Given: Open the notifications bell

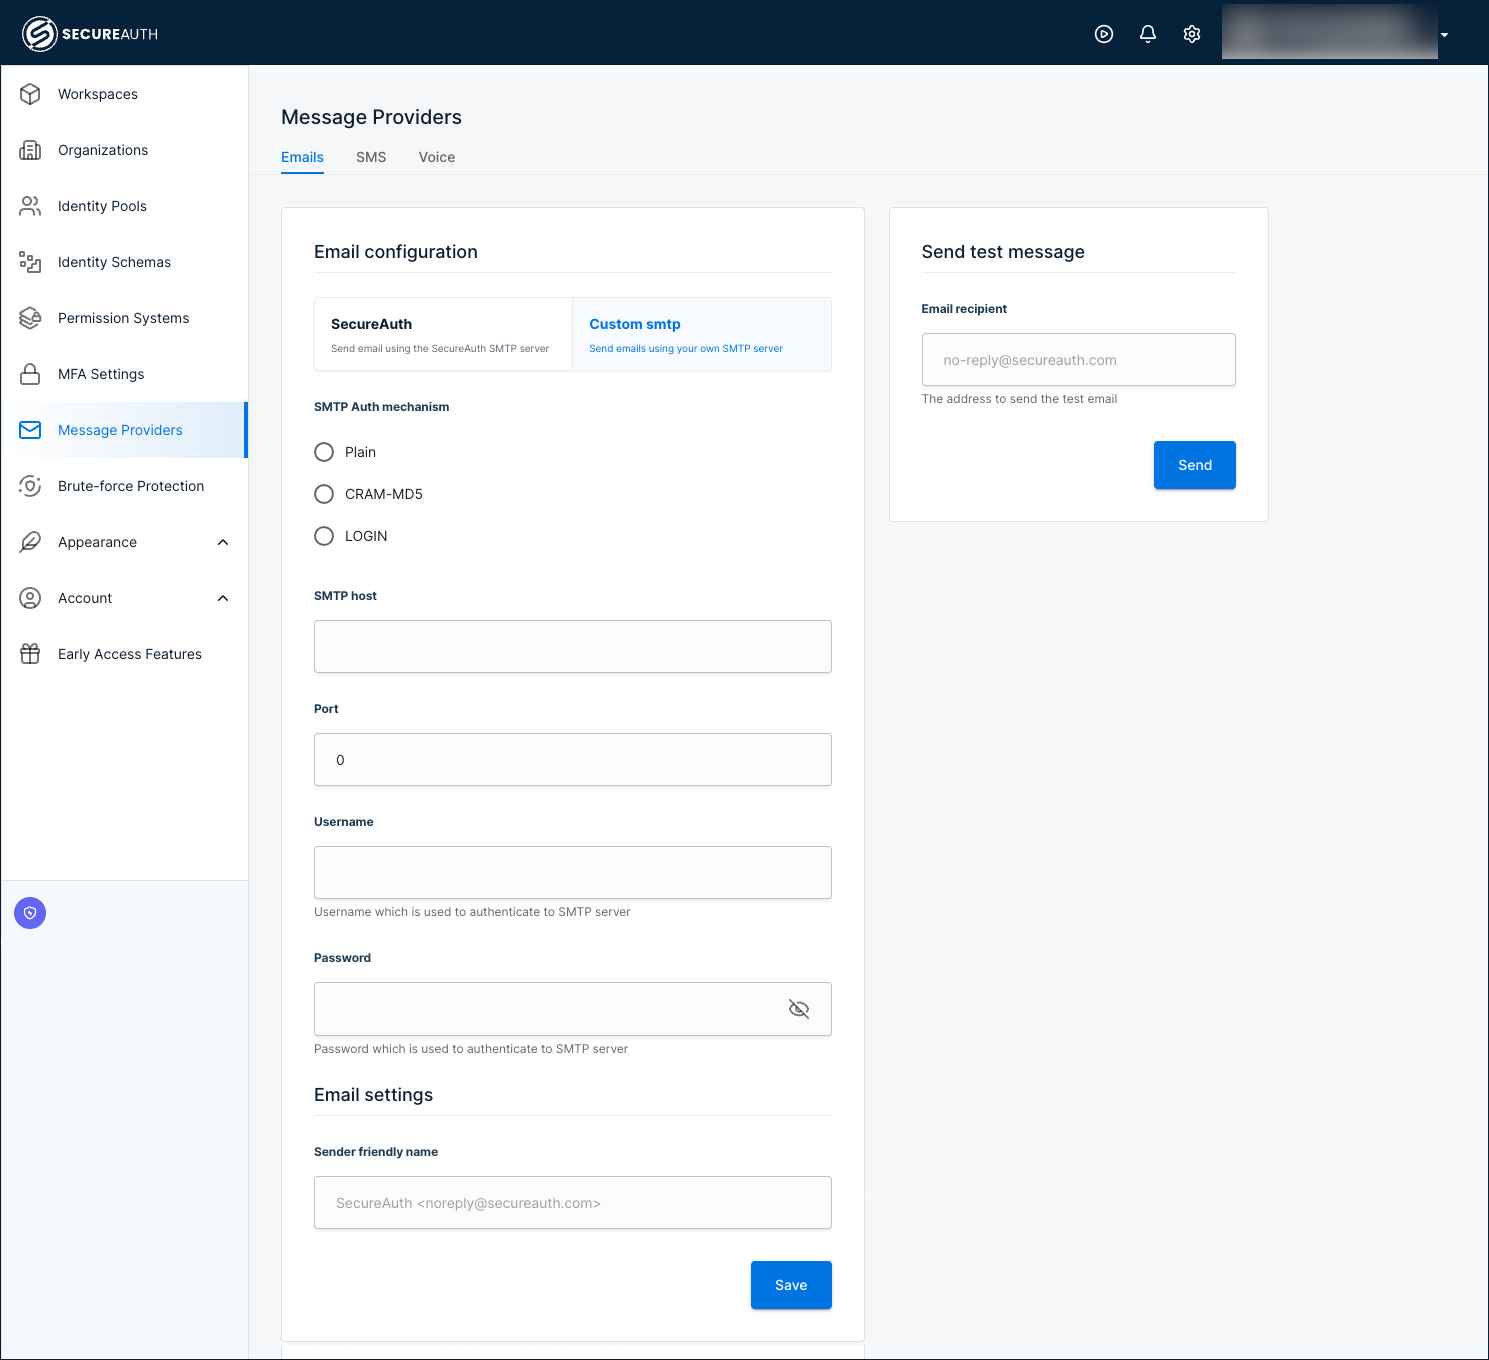Looking at the screenshot, I should tap(1147, 33).
